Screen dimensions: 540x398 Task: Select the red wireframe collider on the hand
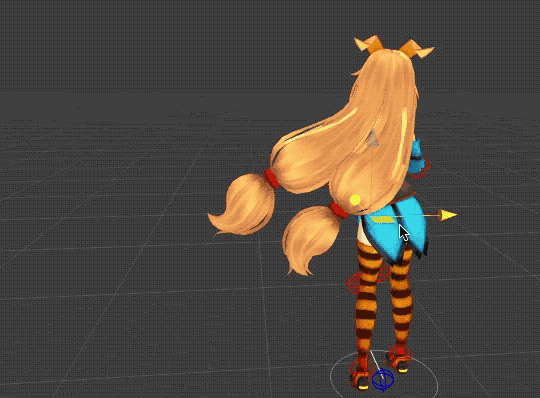[x=420, y=167]
